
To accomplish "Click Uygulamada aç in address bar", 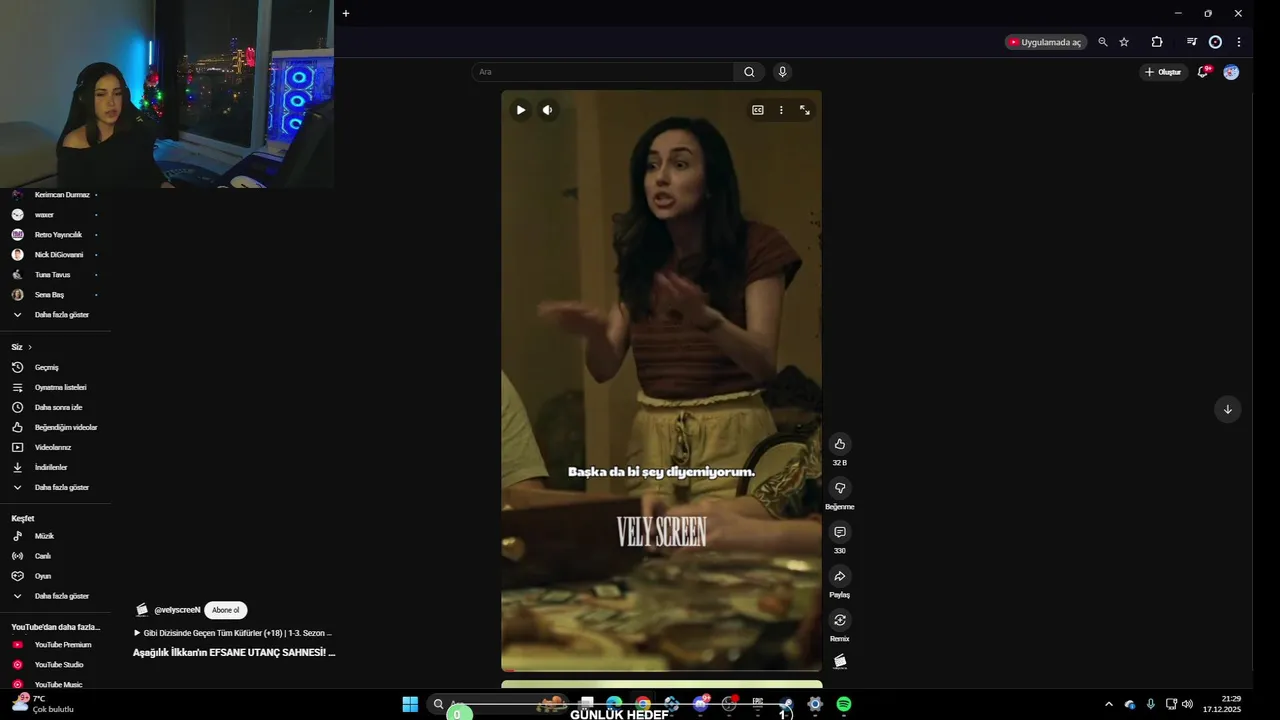I will point(1045,42).
